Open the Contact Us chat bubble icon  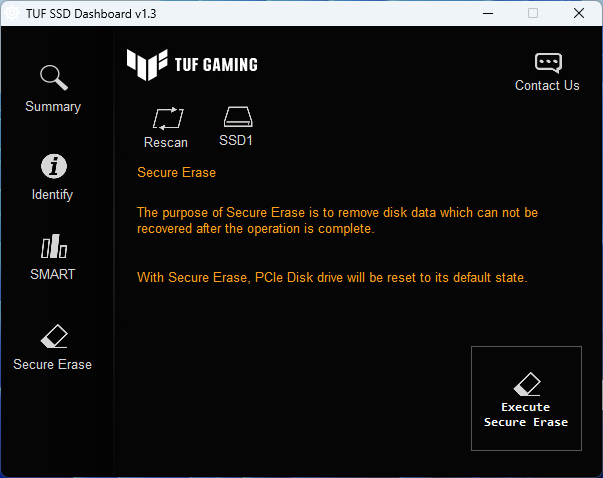click(x=548, y=63)
